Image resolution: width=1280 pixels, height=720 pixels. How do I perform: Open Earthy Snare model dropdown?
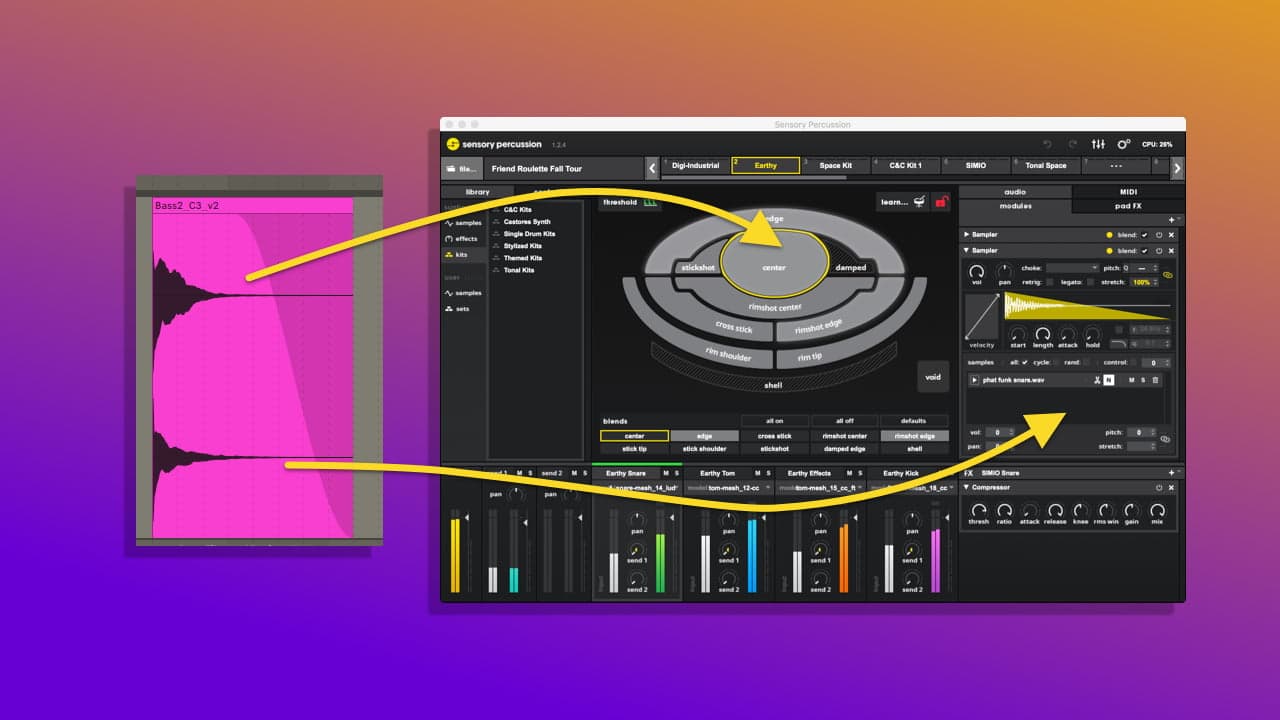point(638,488)
